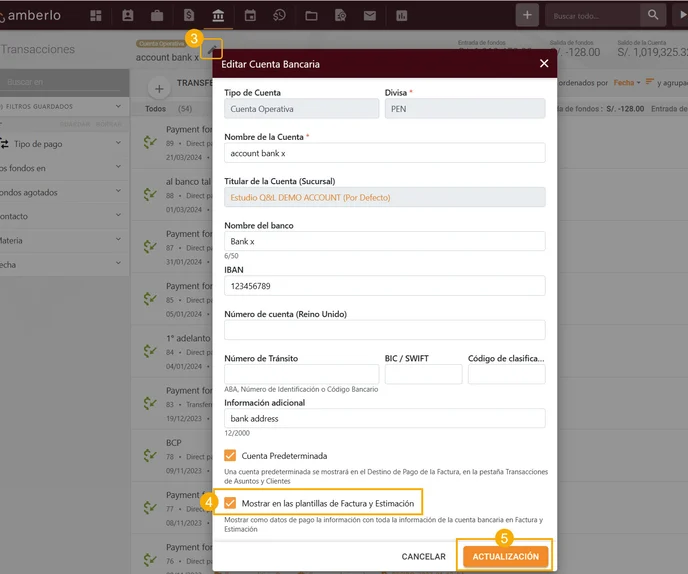Click the amberlo logo
This screenshot has width=688, height=574.
click(x=31, y=15)
